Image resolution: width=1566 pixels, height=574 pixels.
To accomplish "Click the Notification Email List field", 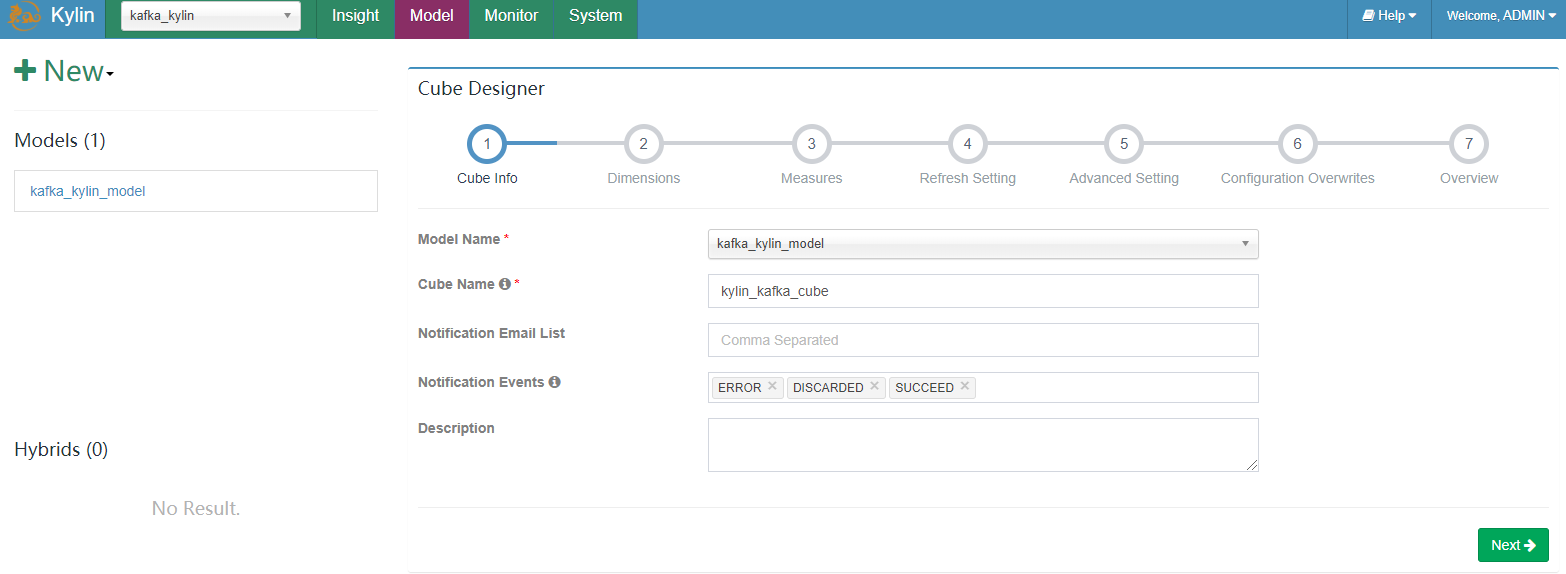I will coord(983,340).
